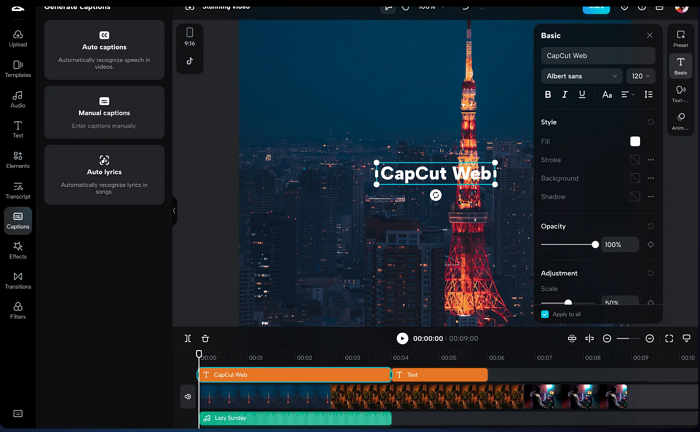This screenshot has width=700, height=432.
Task: Toggle bold formatting
Action: [548, 95]
